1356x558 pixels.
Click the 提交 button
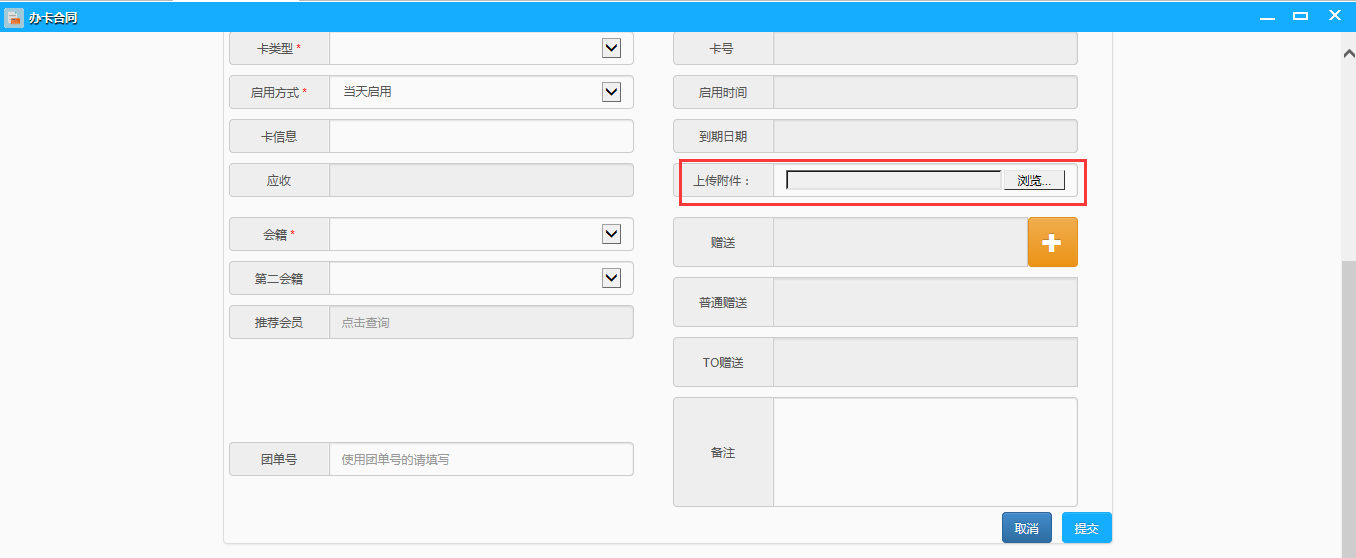[1087, 528]
